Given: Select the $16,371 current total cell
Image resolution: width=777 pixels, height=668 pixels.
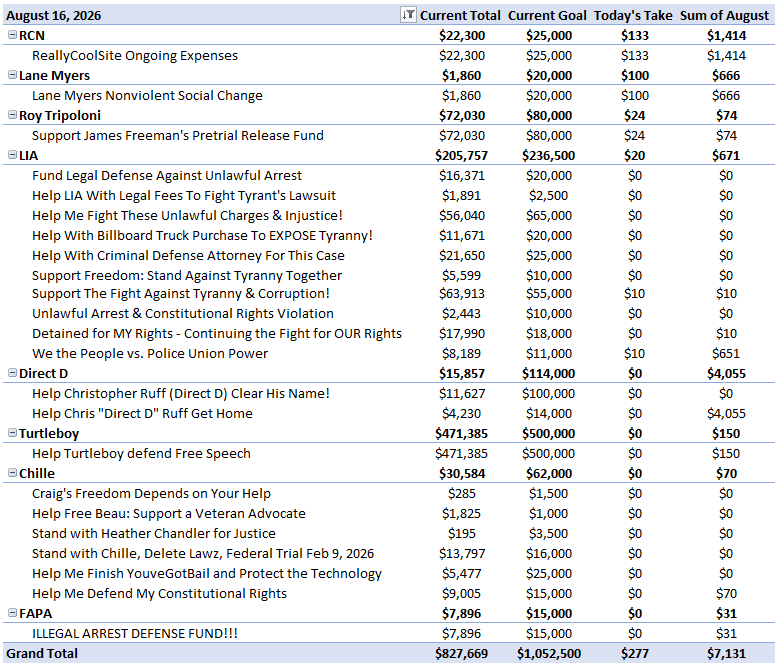Looking at the screenshot, I should [x=462, y=175].
